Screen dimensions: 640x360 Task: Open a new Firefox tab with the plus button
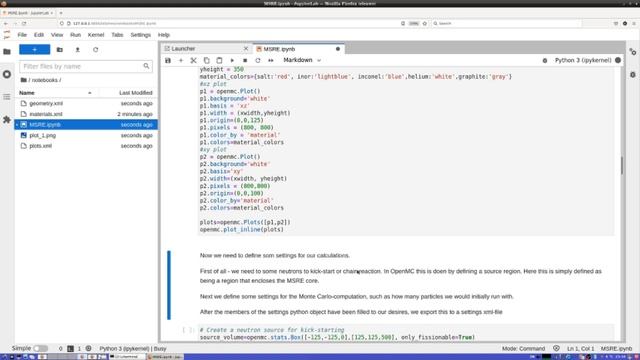click(61, 13)
